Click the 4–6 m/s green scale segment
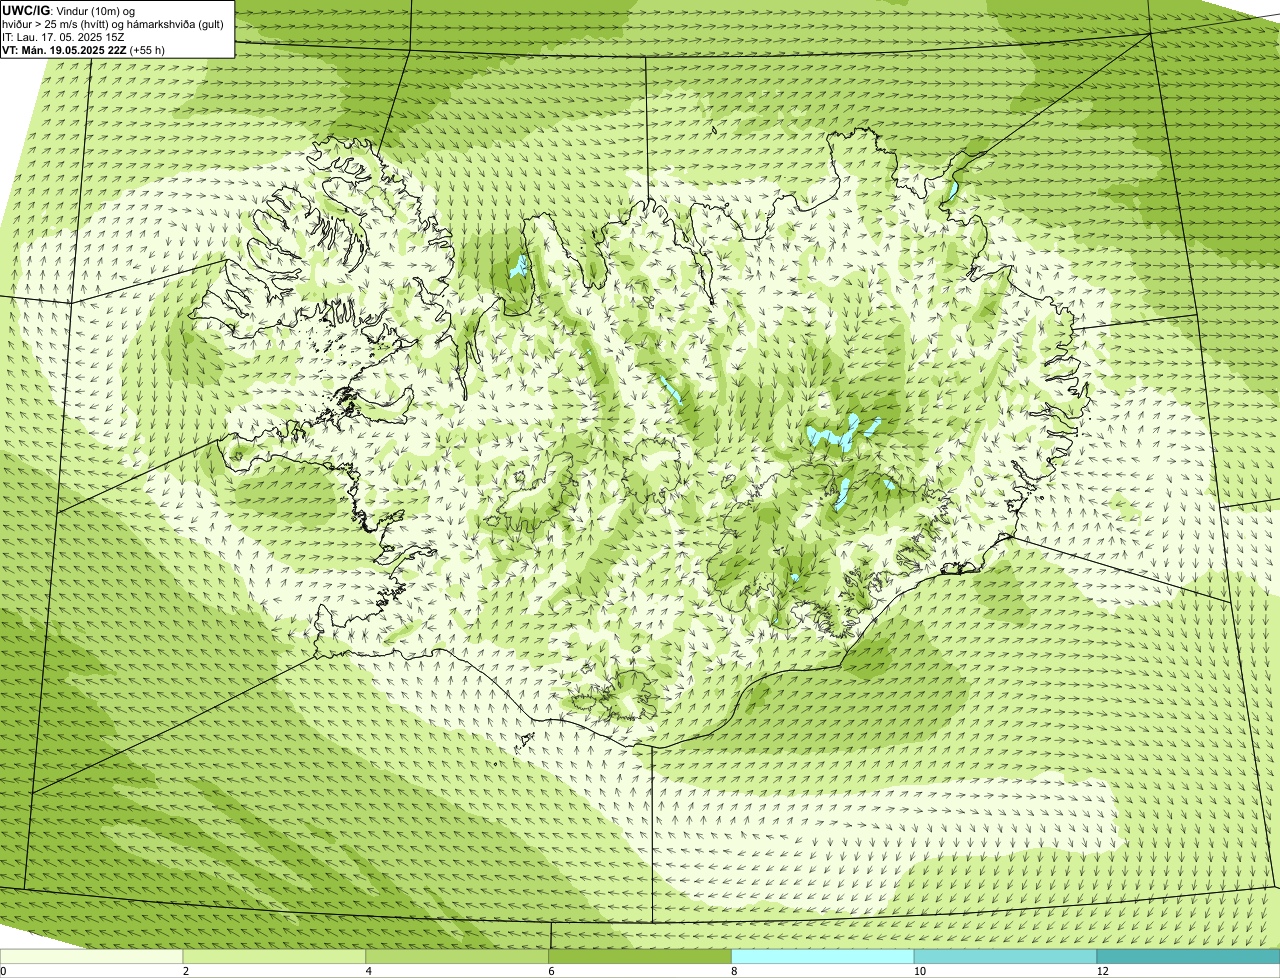This screenshot has height=978, width=1280. 458,956
